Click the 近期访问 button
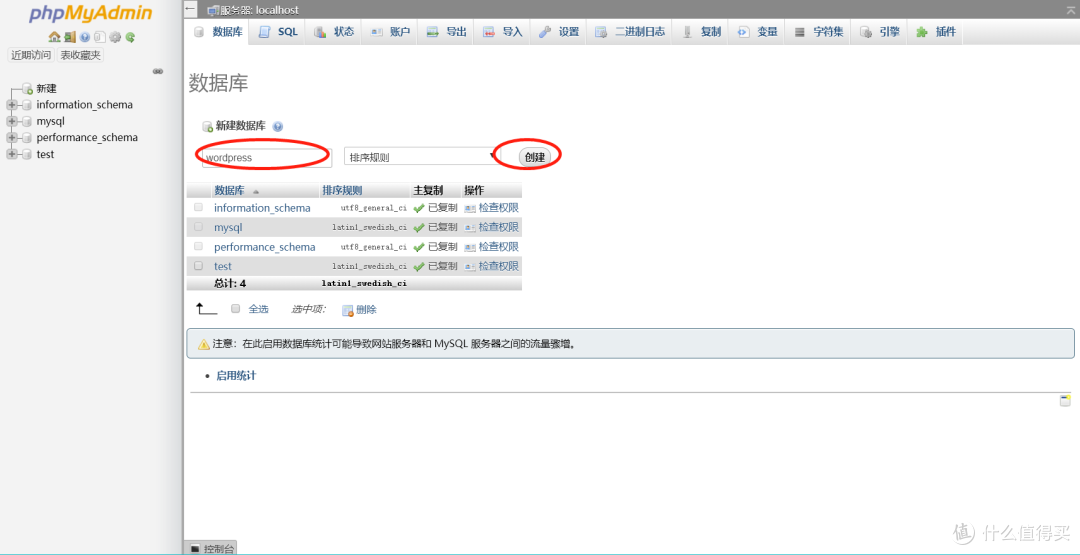 coord(31,55)
